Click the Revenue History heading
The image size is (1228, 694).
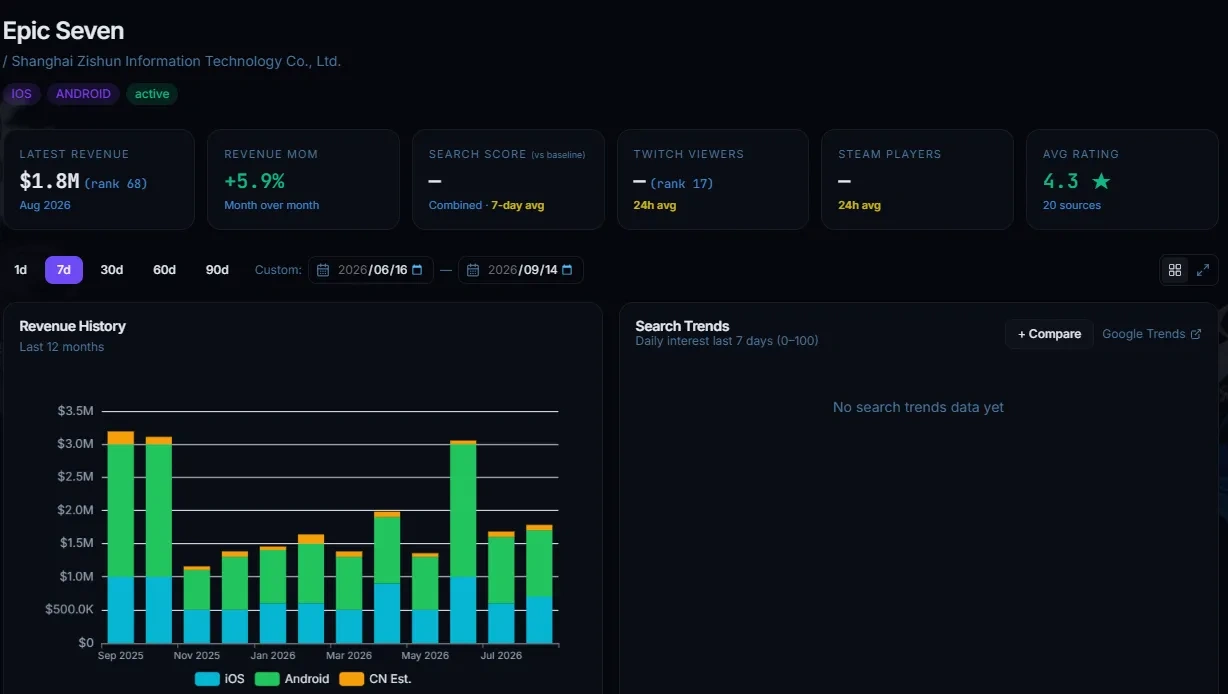click(73, 326)
